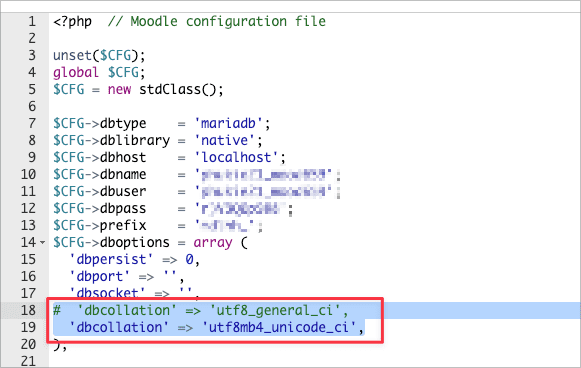Click the dbname property on line 10

[x=123, y=175]
